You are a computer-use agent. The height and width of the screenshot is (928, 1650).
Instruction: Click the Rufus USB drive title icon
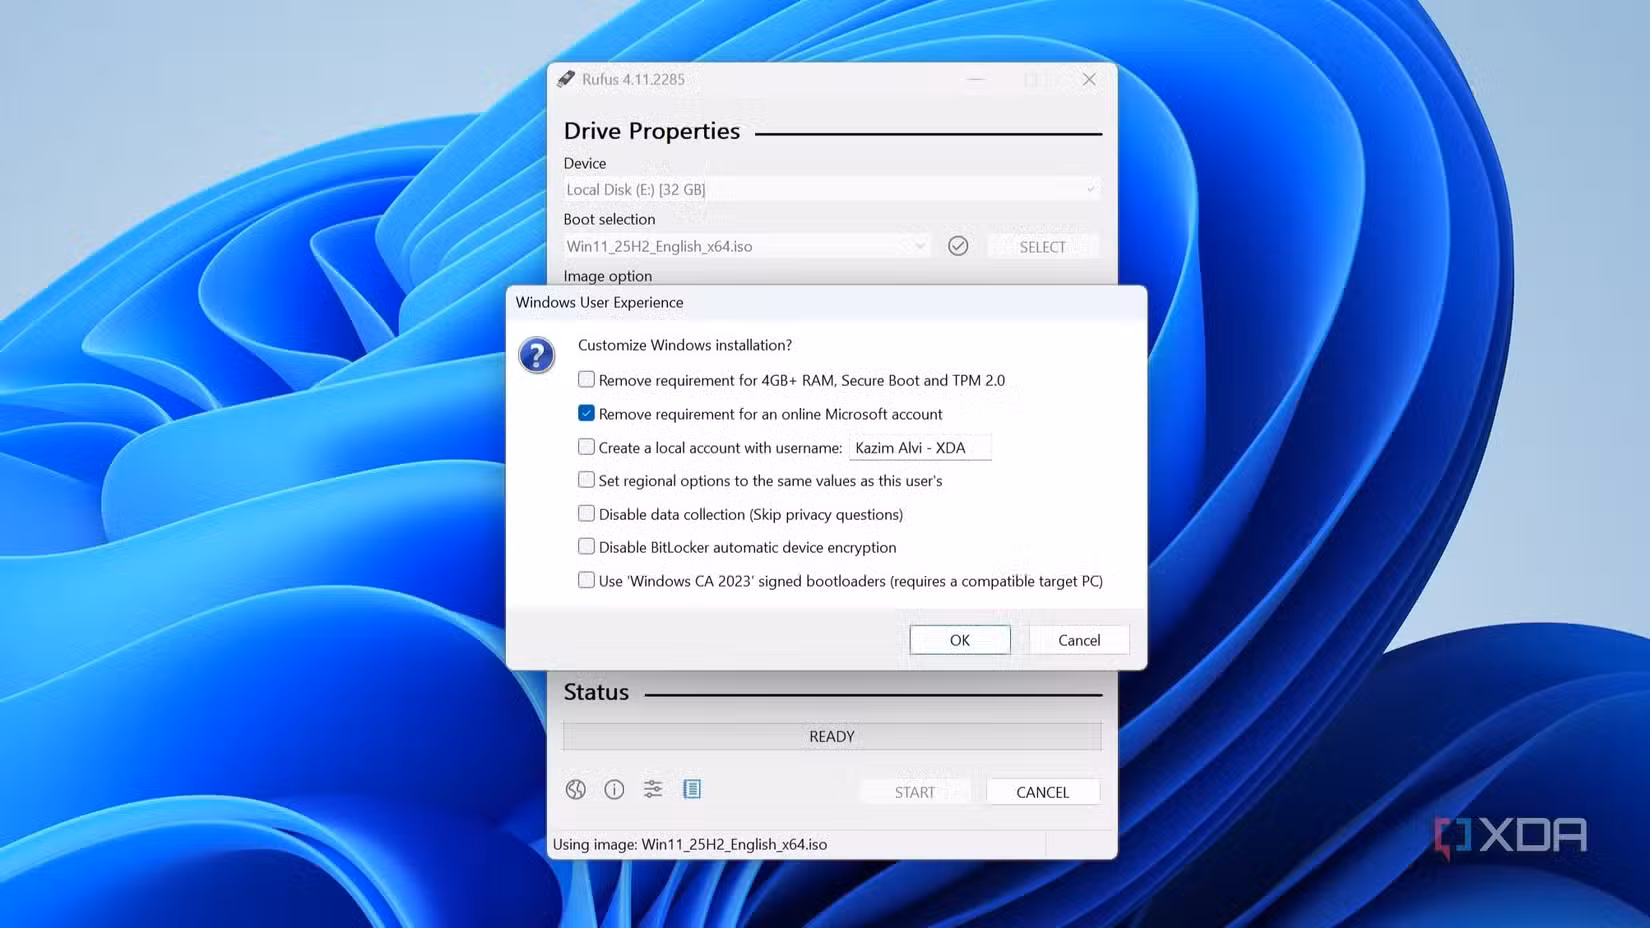tap(566, 79)
